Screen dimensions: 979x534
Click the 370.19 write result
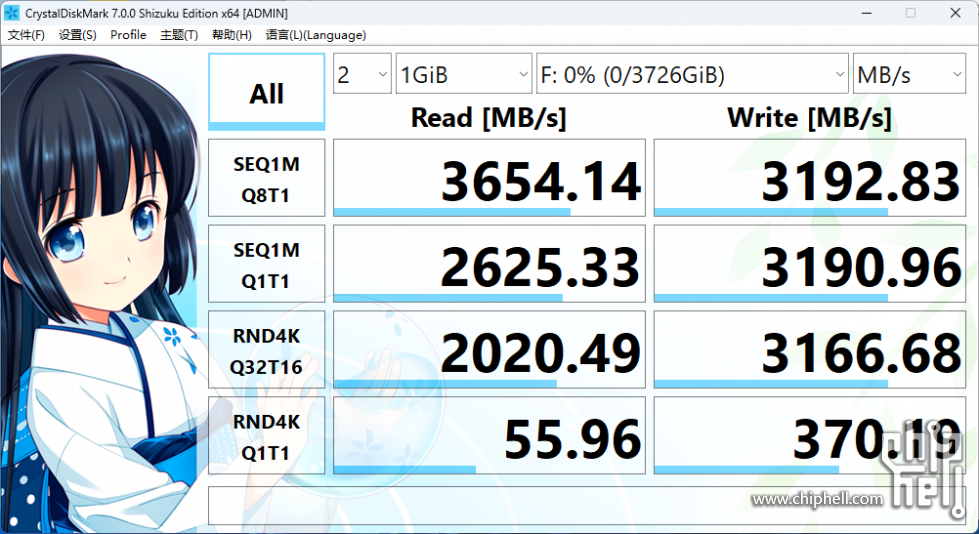(x=810, y=436)
